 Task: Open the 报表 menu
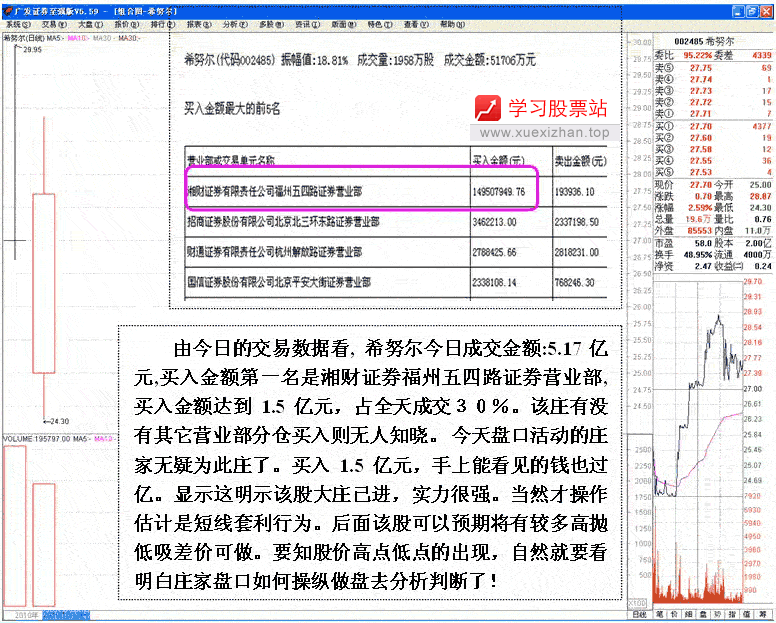coord(199,24)
